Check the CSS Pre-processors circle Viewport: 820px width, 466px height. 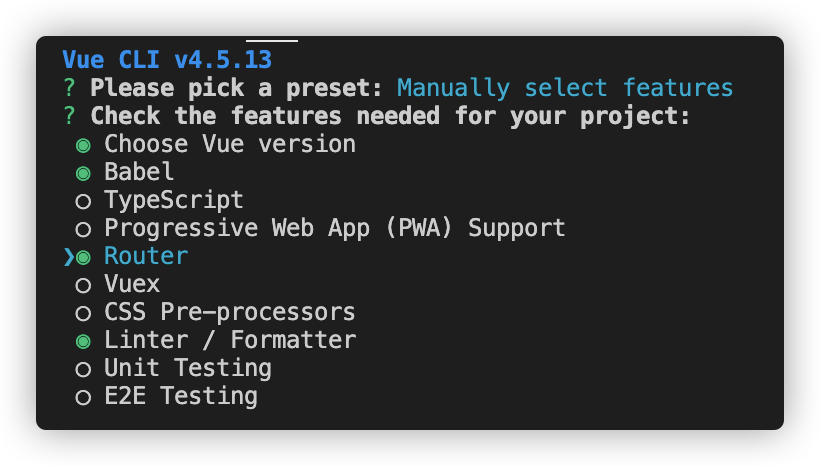point(83,313)
